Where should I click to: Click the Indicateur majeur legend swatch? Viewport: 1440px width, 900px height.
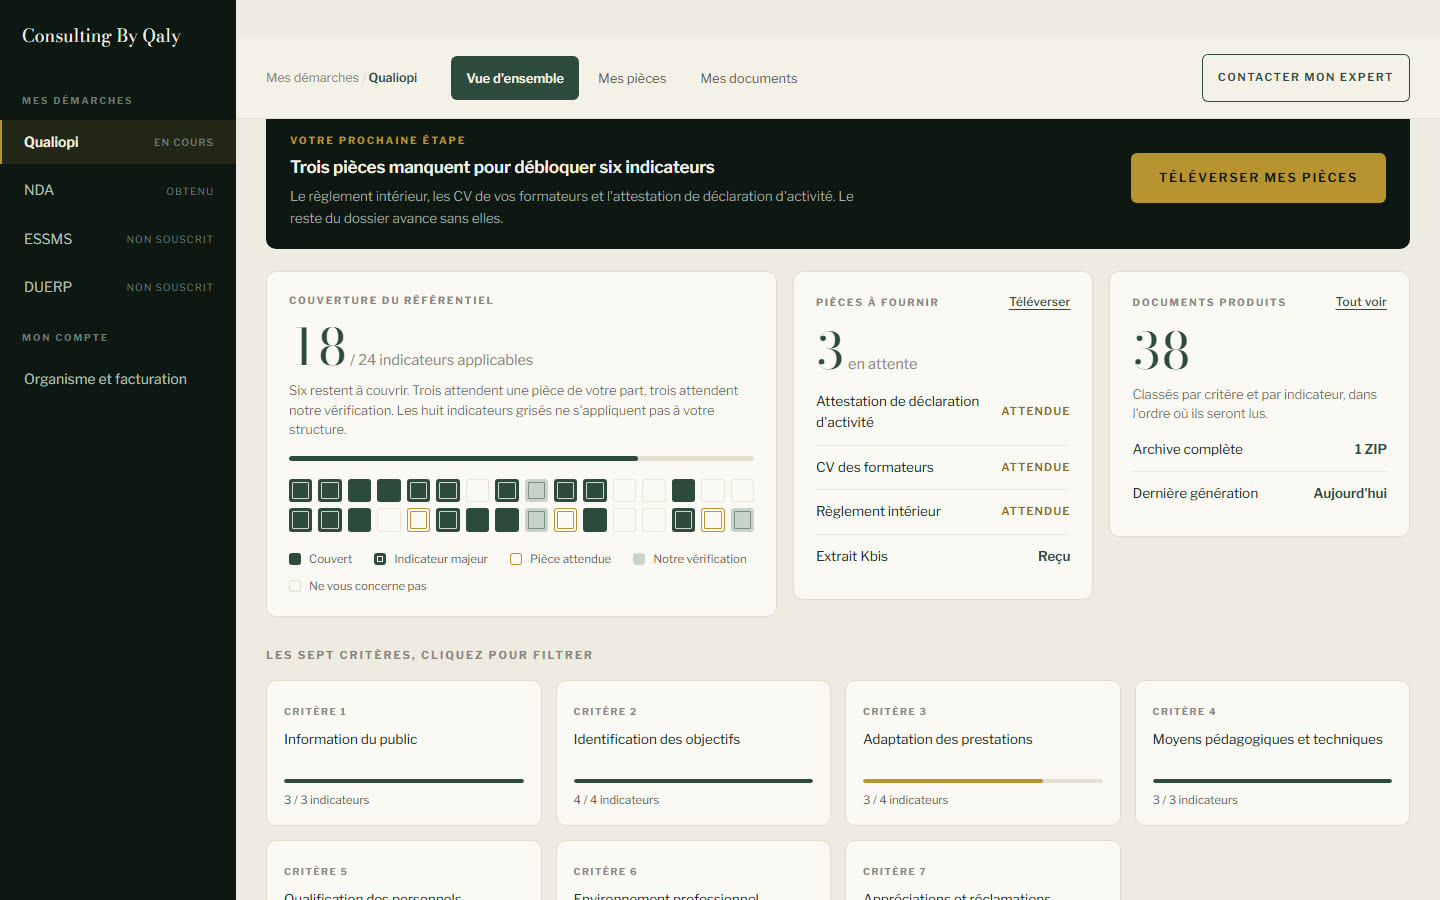[x=380, y=559]
